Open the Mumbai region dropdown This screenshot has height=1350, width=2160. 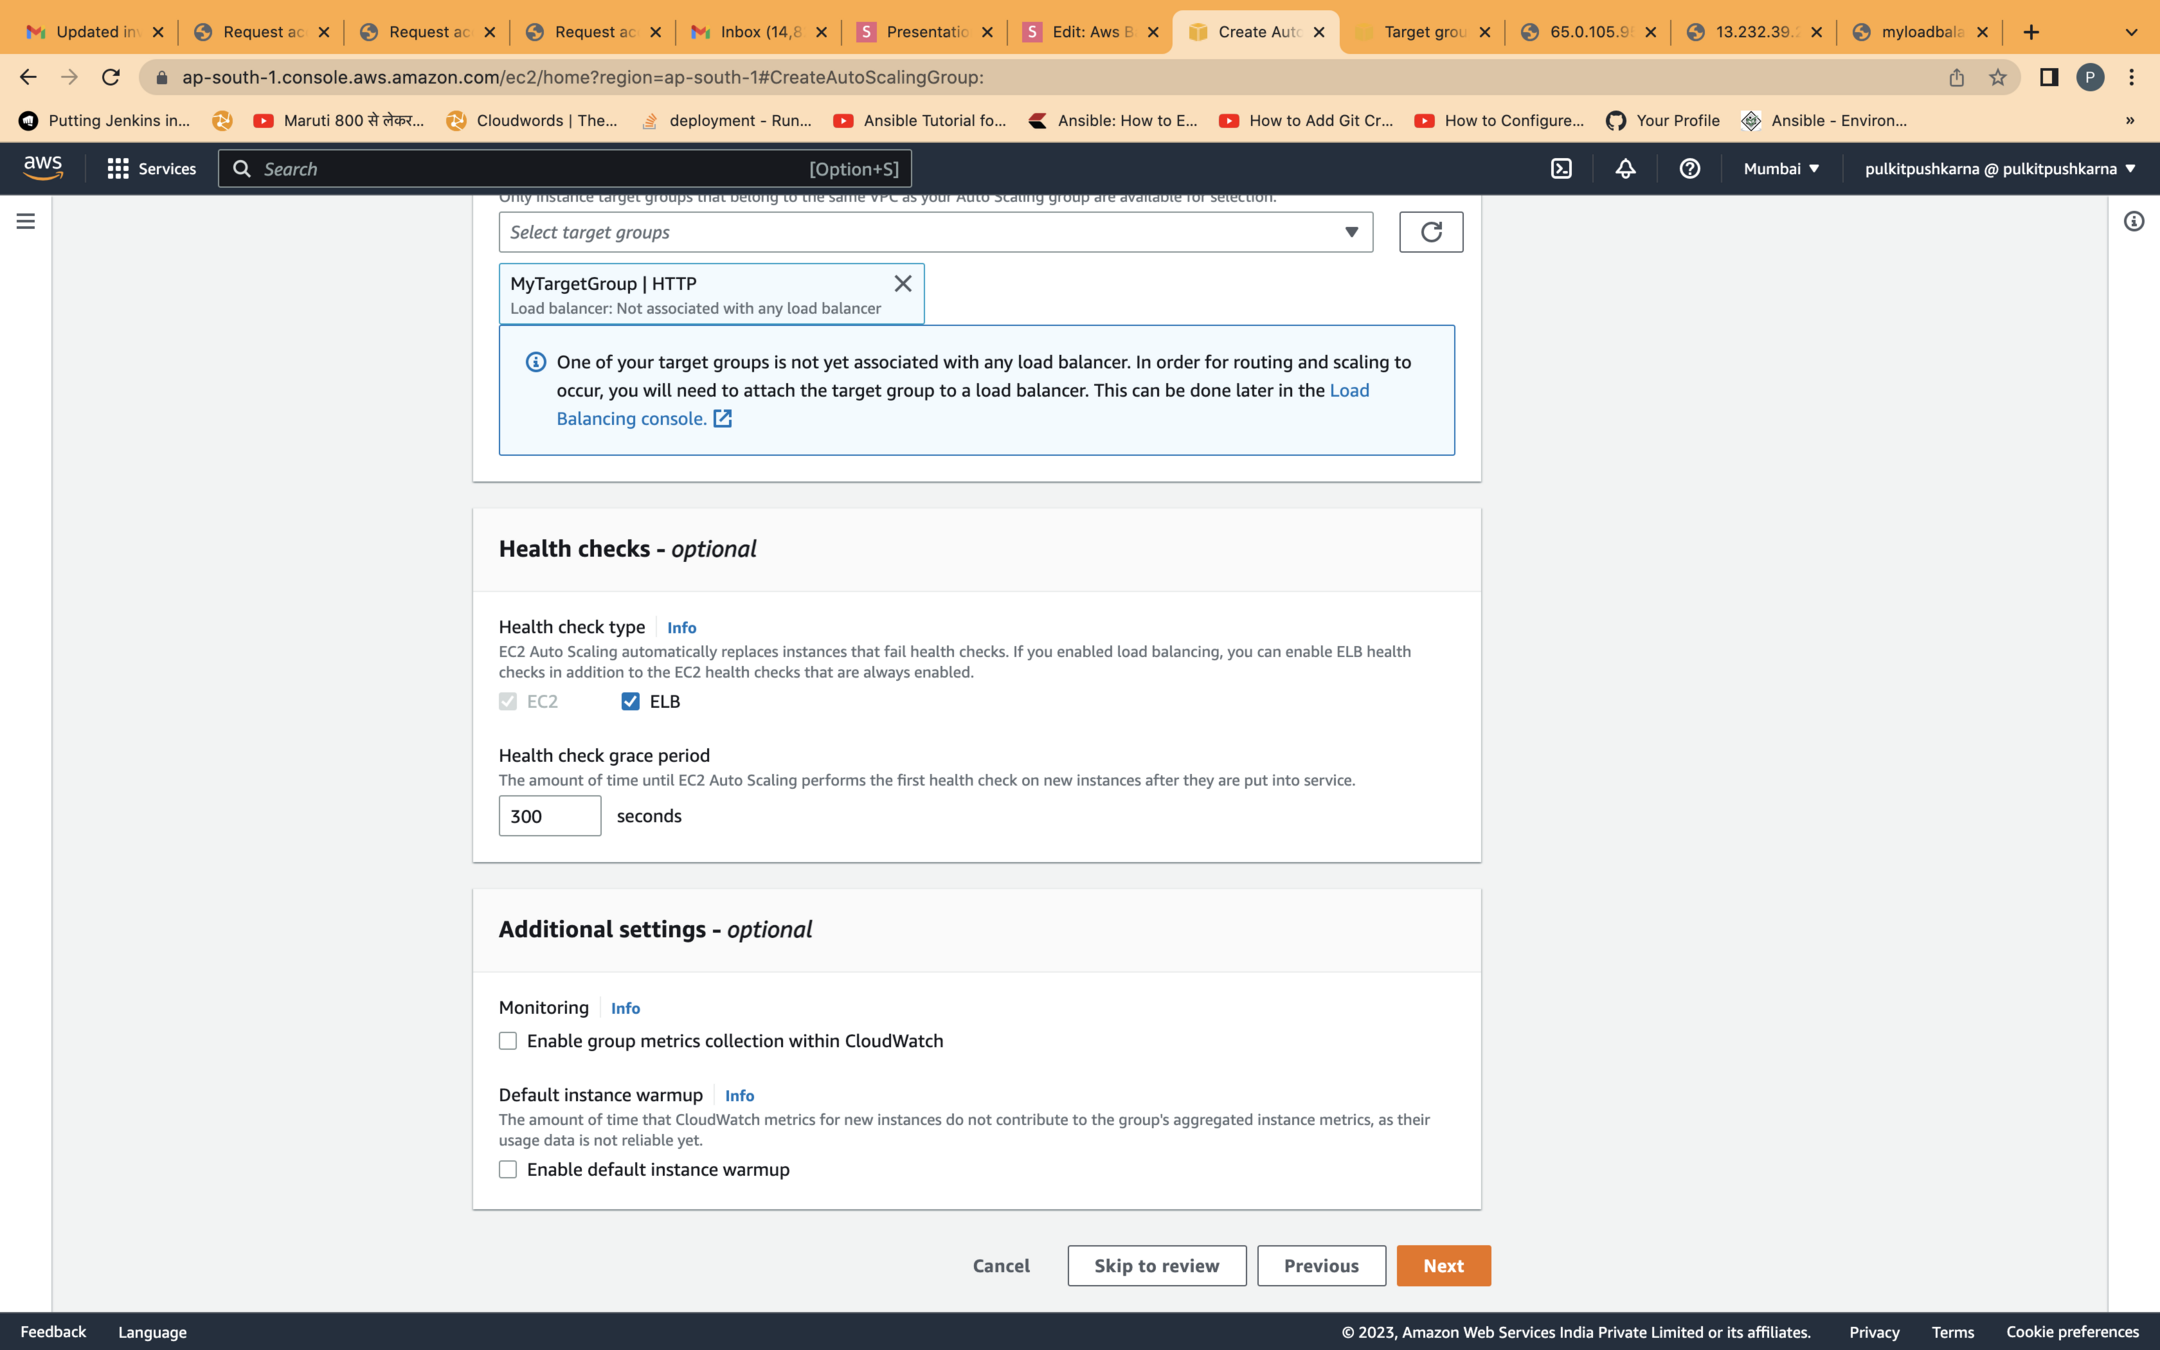point(1781,168)
